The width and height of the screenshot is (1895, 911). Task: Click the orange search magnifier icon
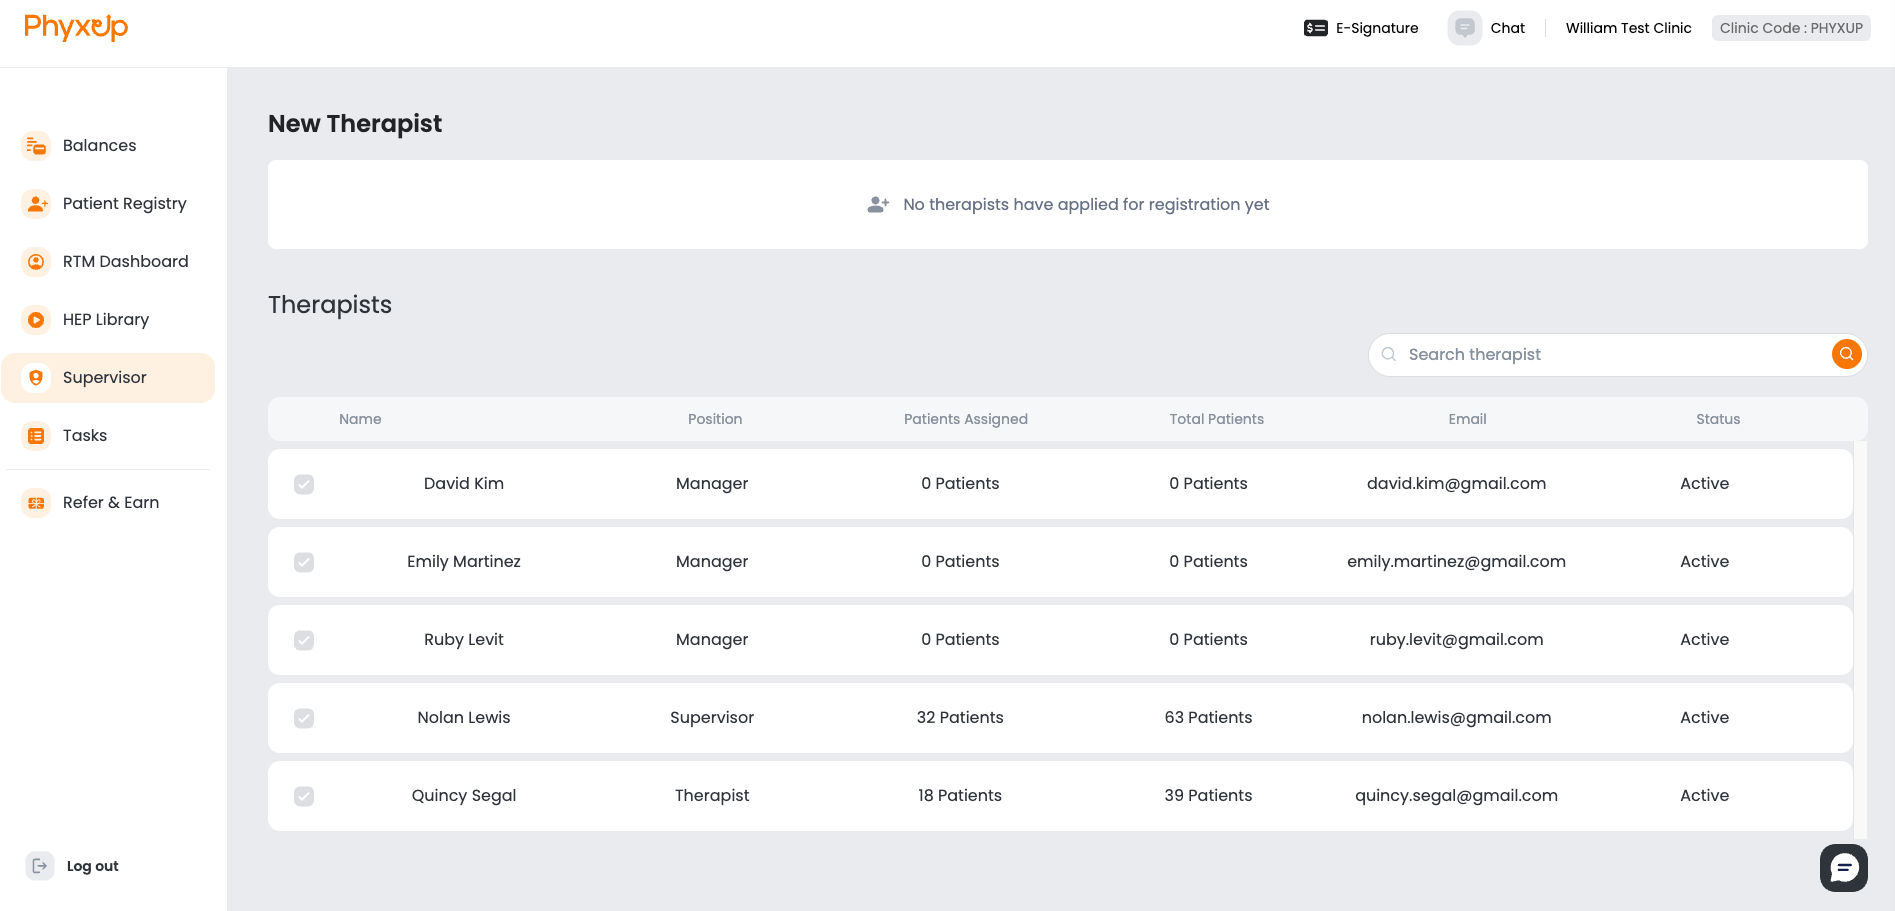pos(1845,353)
